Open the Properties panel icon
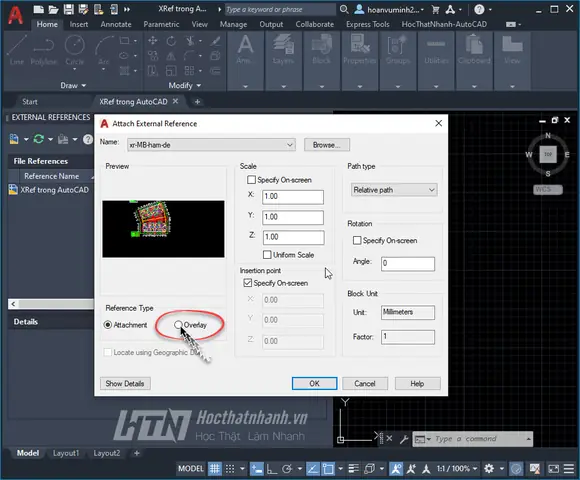Image resolution: width=580 pixels, height=480 pixels. point(360,49)
